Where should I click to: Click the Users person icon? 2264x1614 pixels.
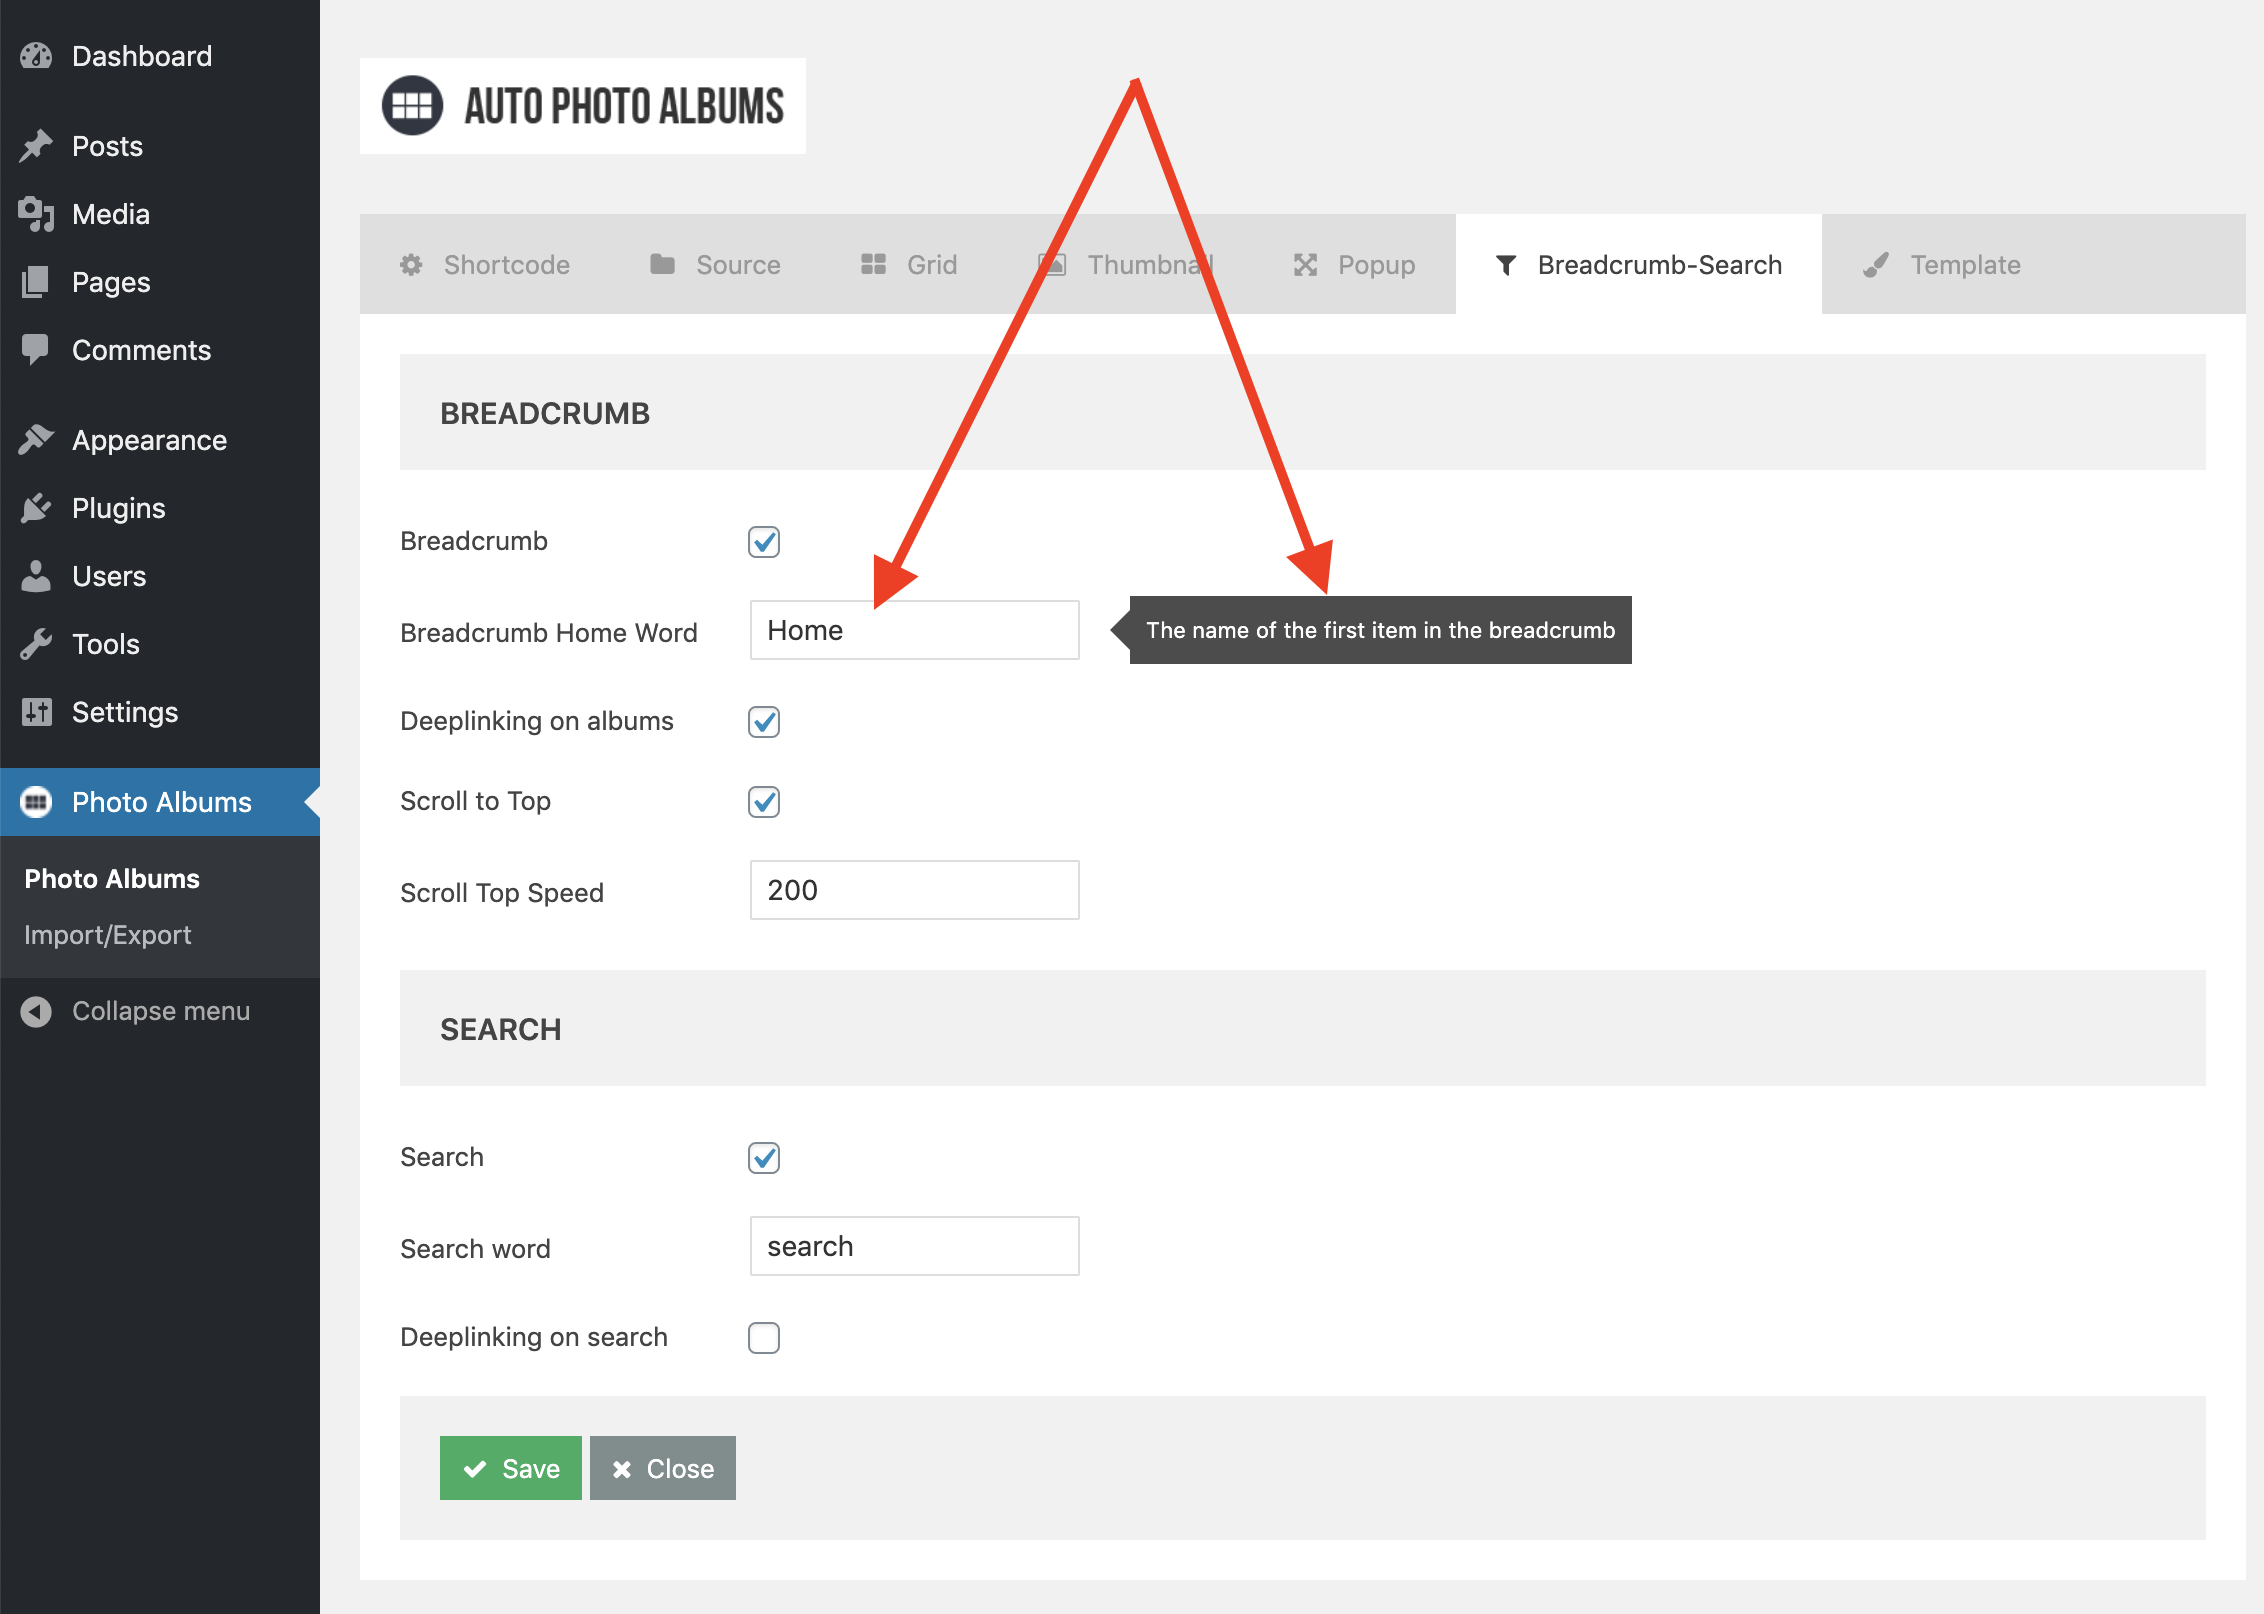(x=36, y=576)
